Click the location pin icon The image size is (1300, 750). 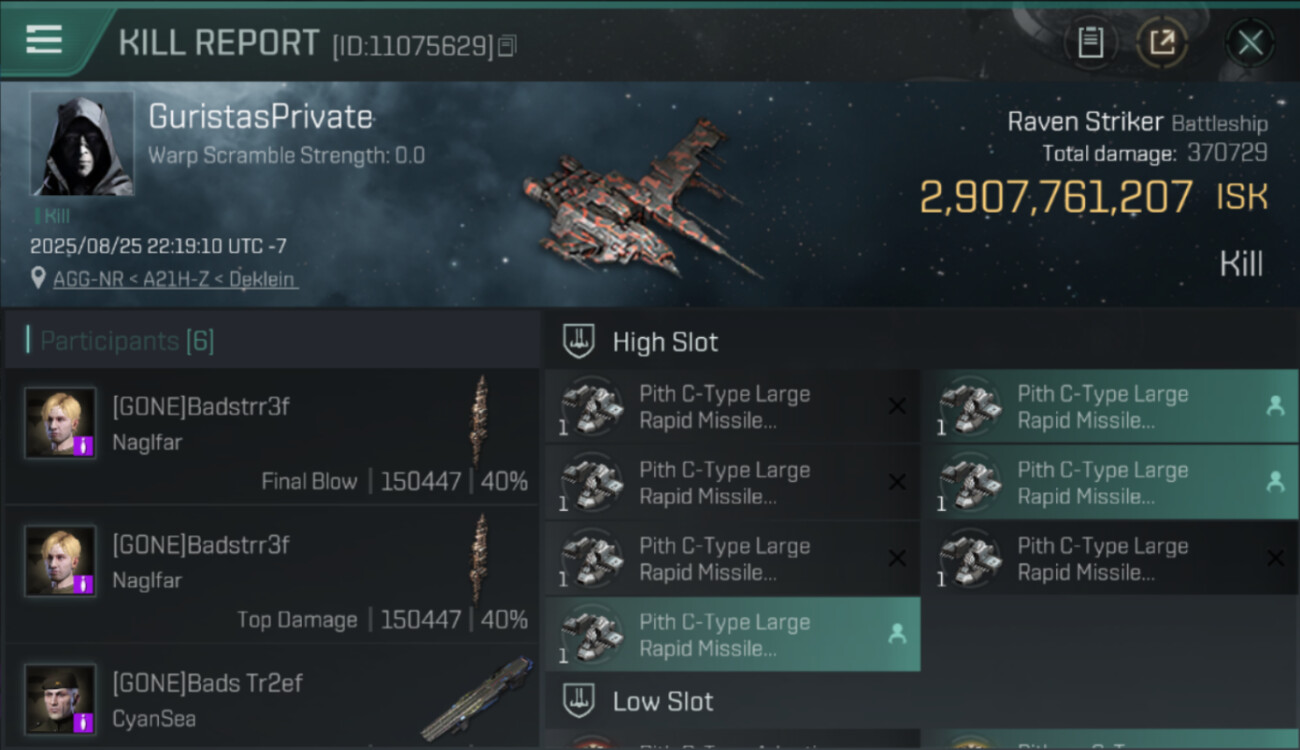pos(38,279)
